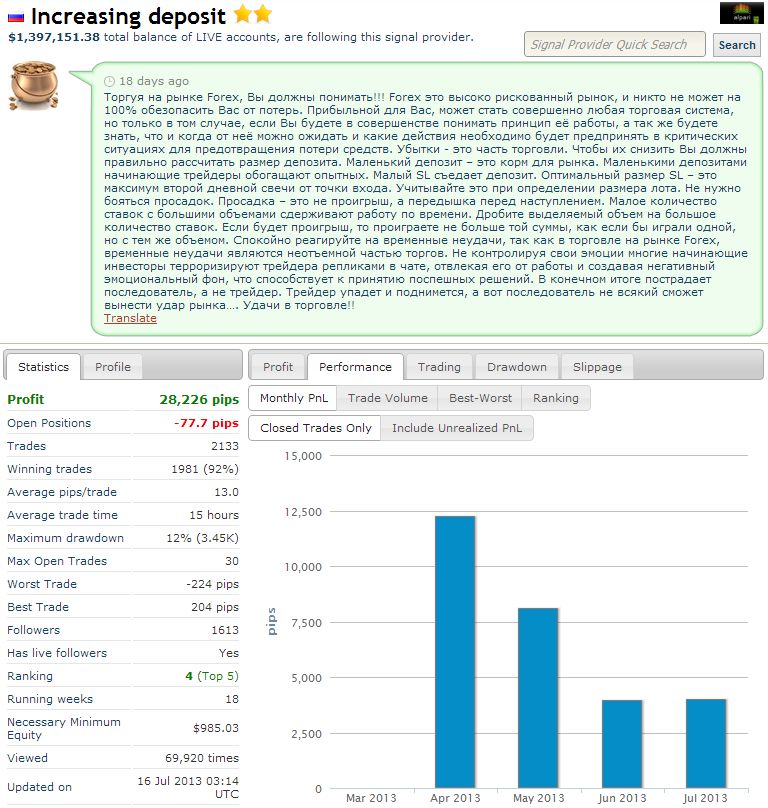Viewport: 768px width, 808px height.
Task: Select the Performance tab
Action: pos(355,367)
